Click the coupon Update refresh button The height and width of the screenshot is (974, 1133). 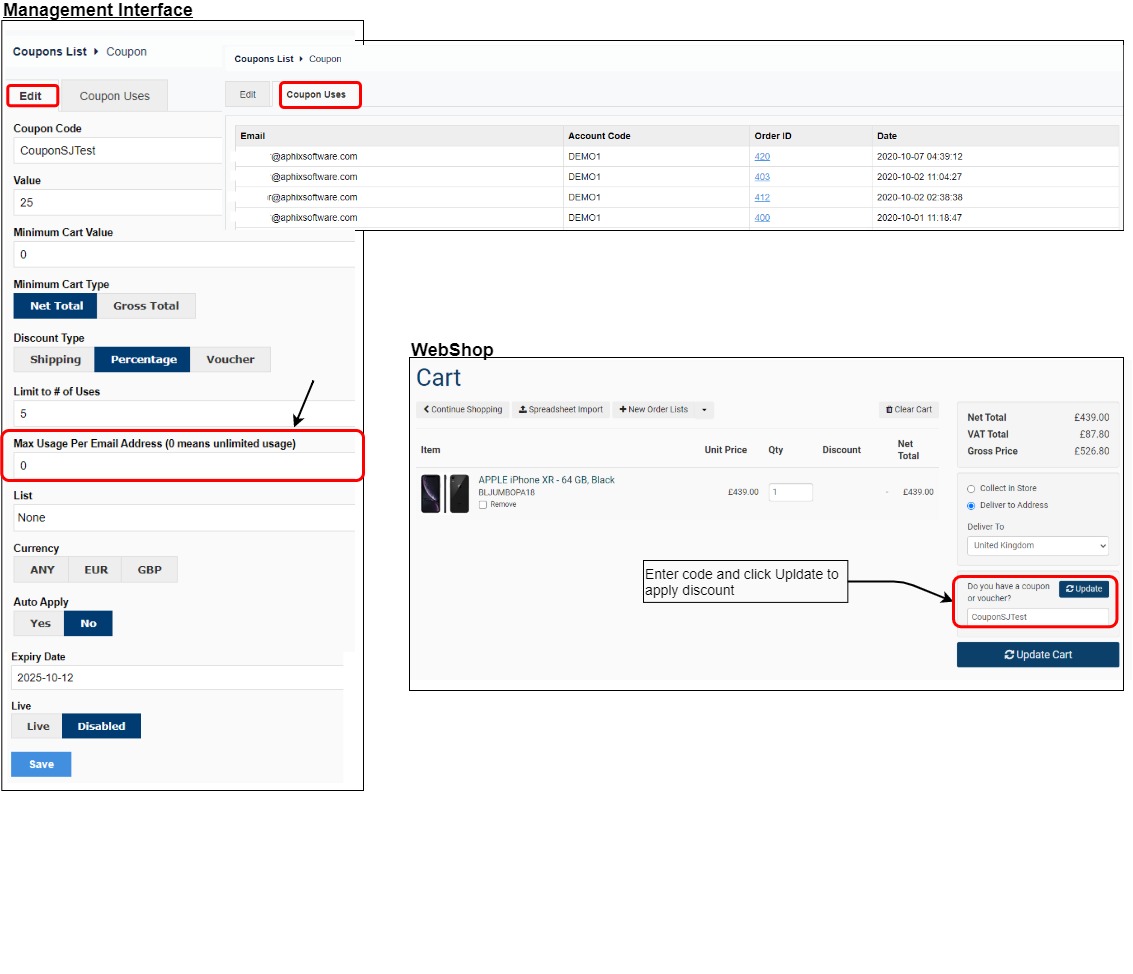point(1083,589)
